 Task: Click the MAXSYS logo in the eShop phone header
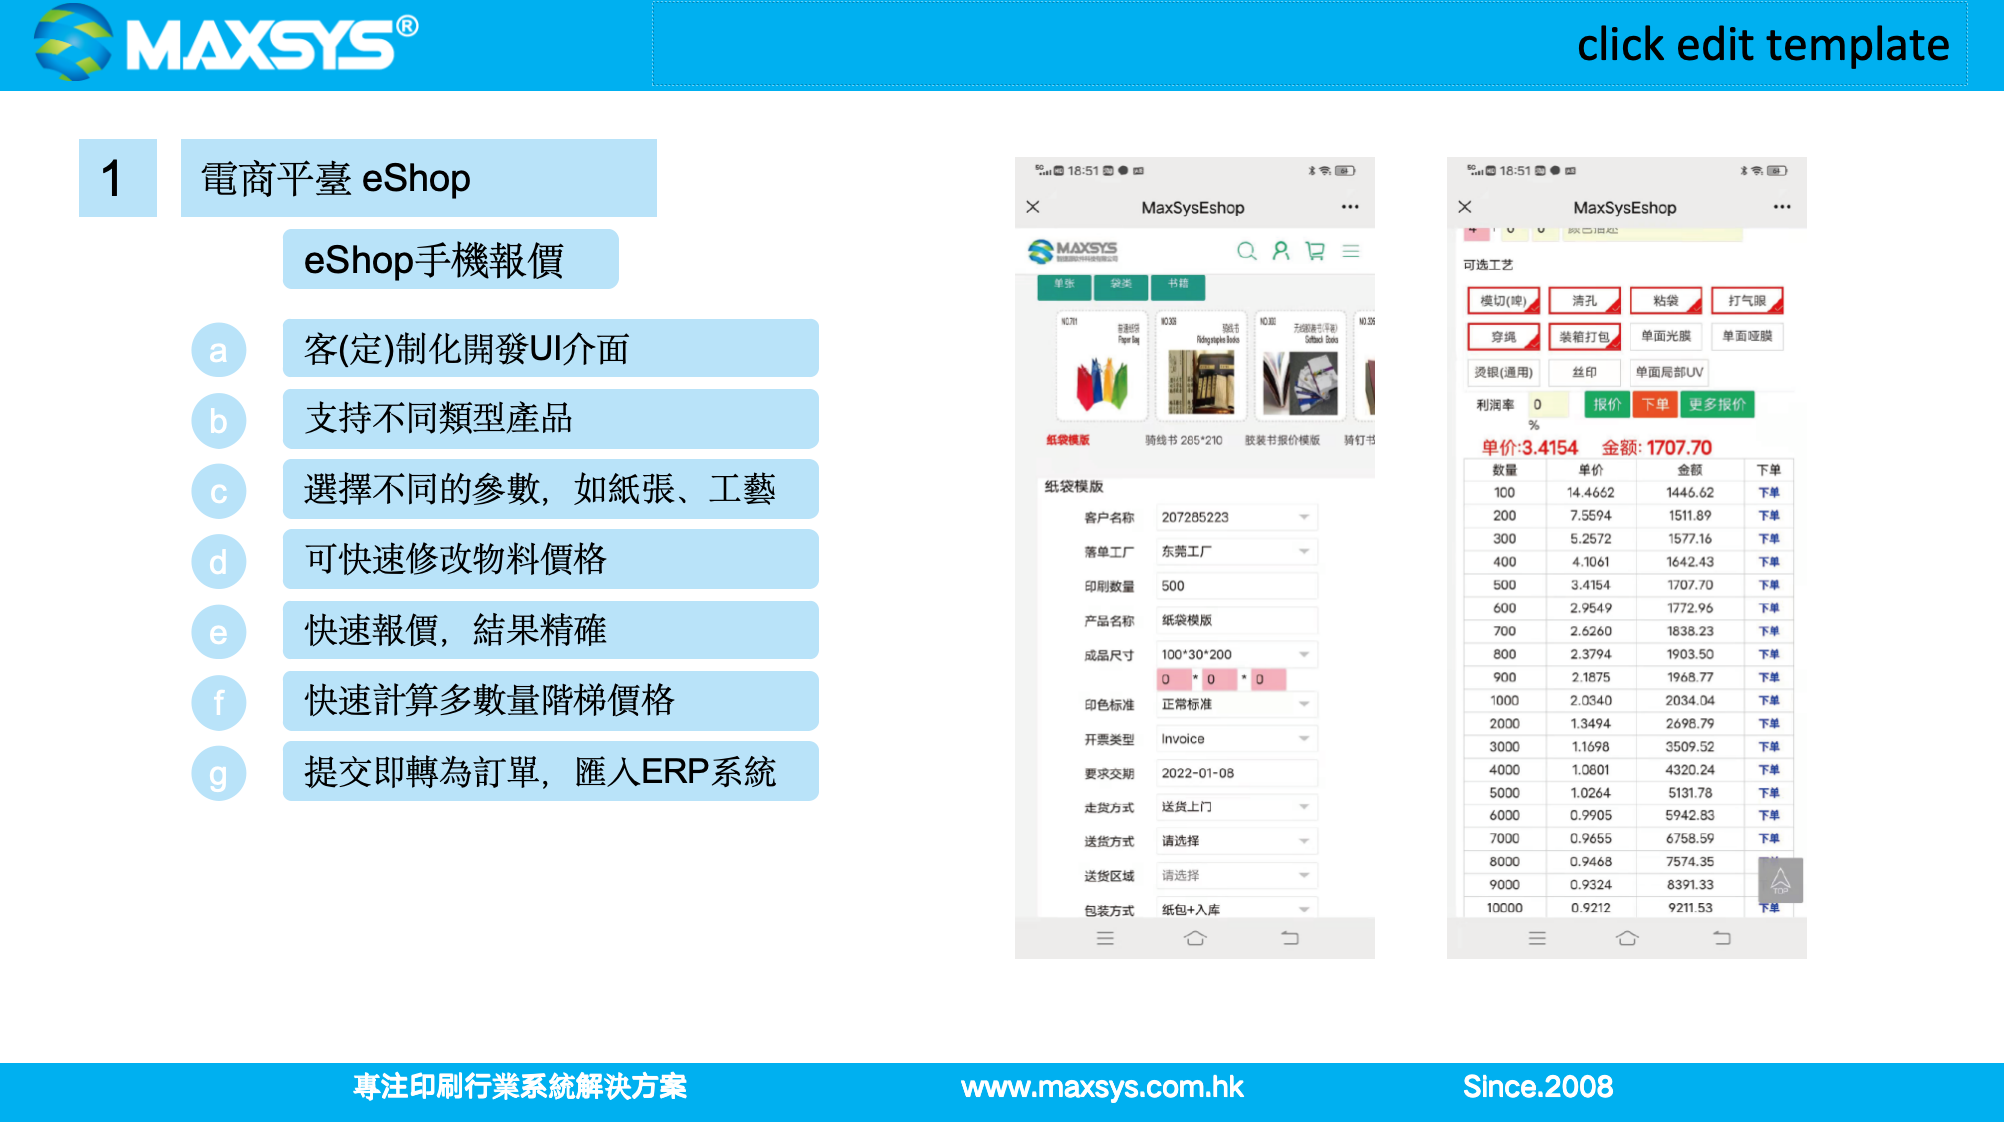[x=1073, y=251]
